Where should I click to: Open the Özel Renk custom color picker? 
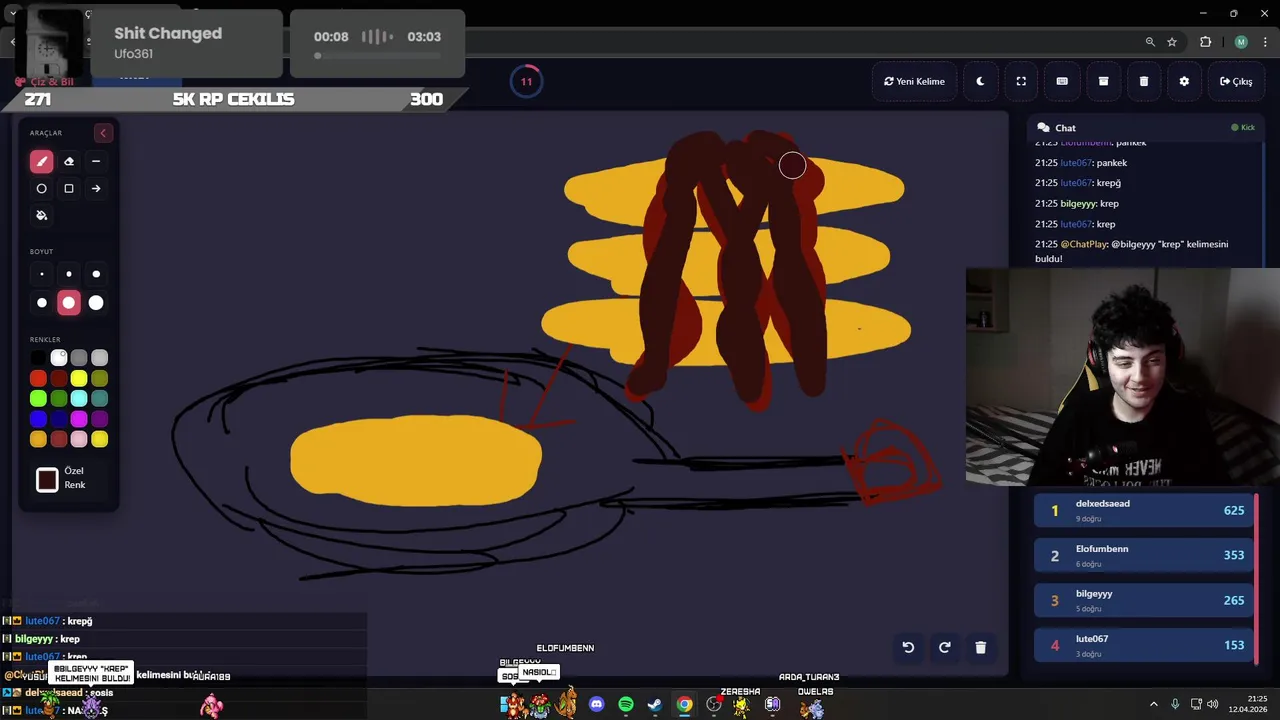click(x=47, y=480)
